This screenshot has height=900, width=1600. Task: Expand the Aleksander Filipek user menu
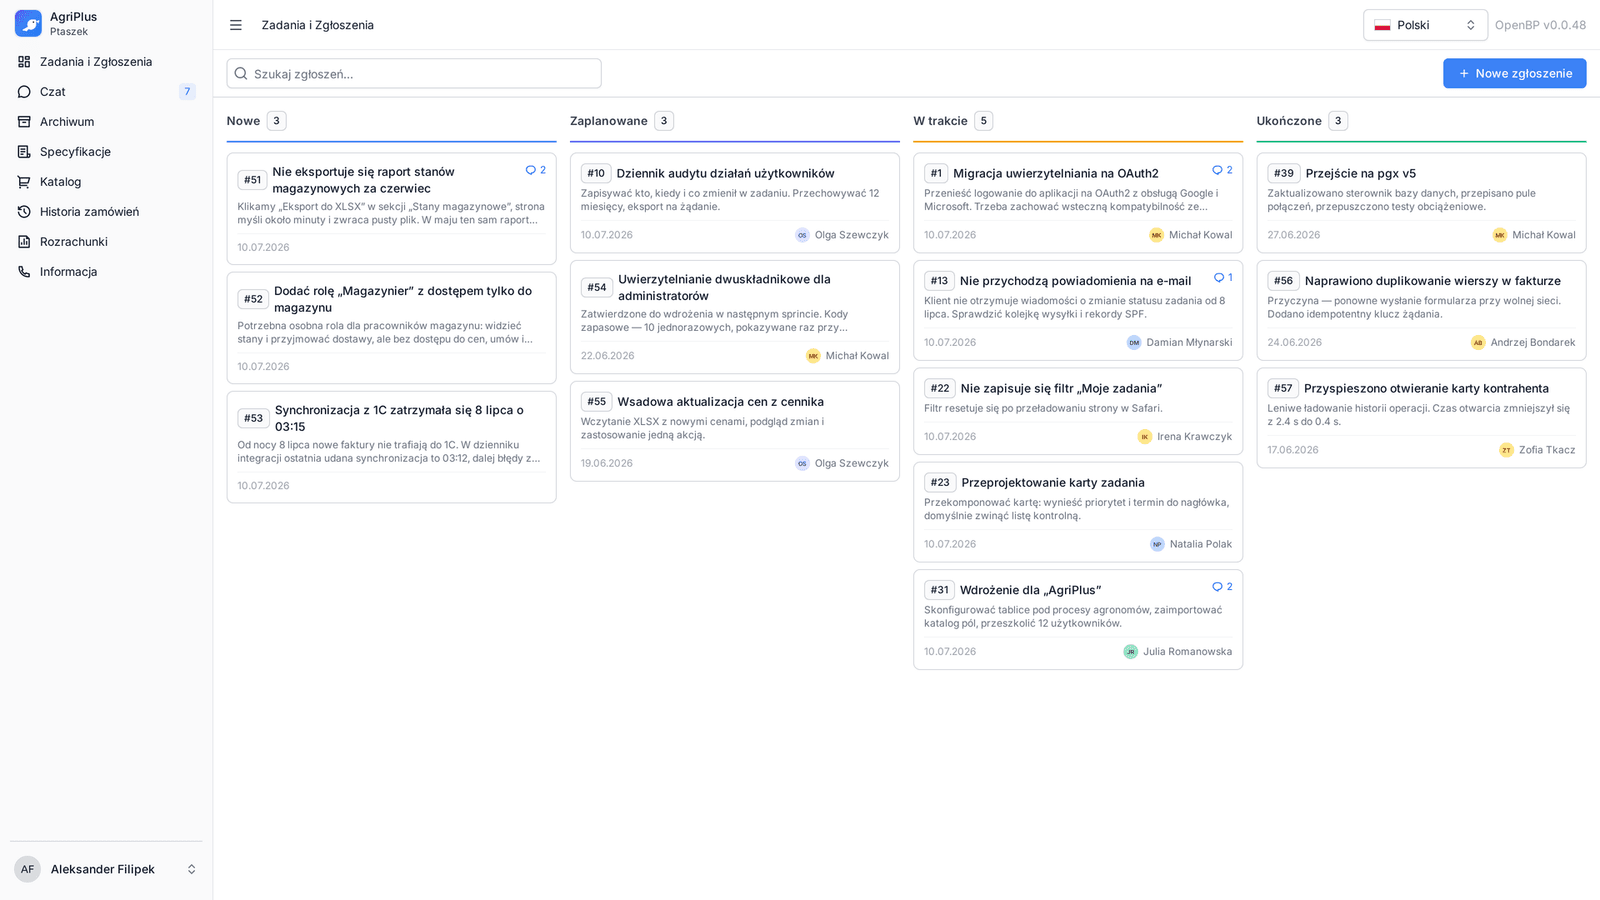tap(106, 869)
